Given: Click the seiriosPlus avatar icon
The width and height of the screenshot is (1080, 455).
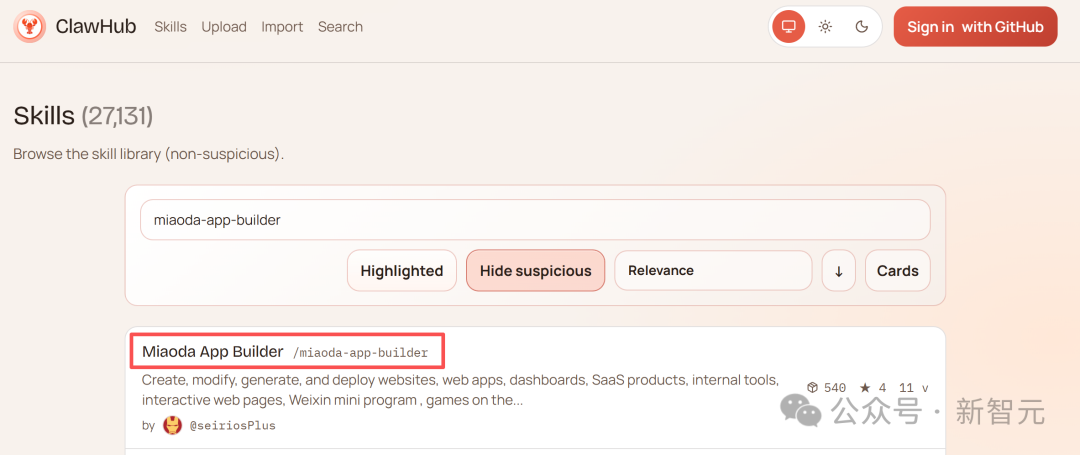Looking at the screenshot, I should pos(172,425).
